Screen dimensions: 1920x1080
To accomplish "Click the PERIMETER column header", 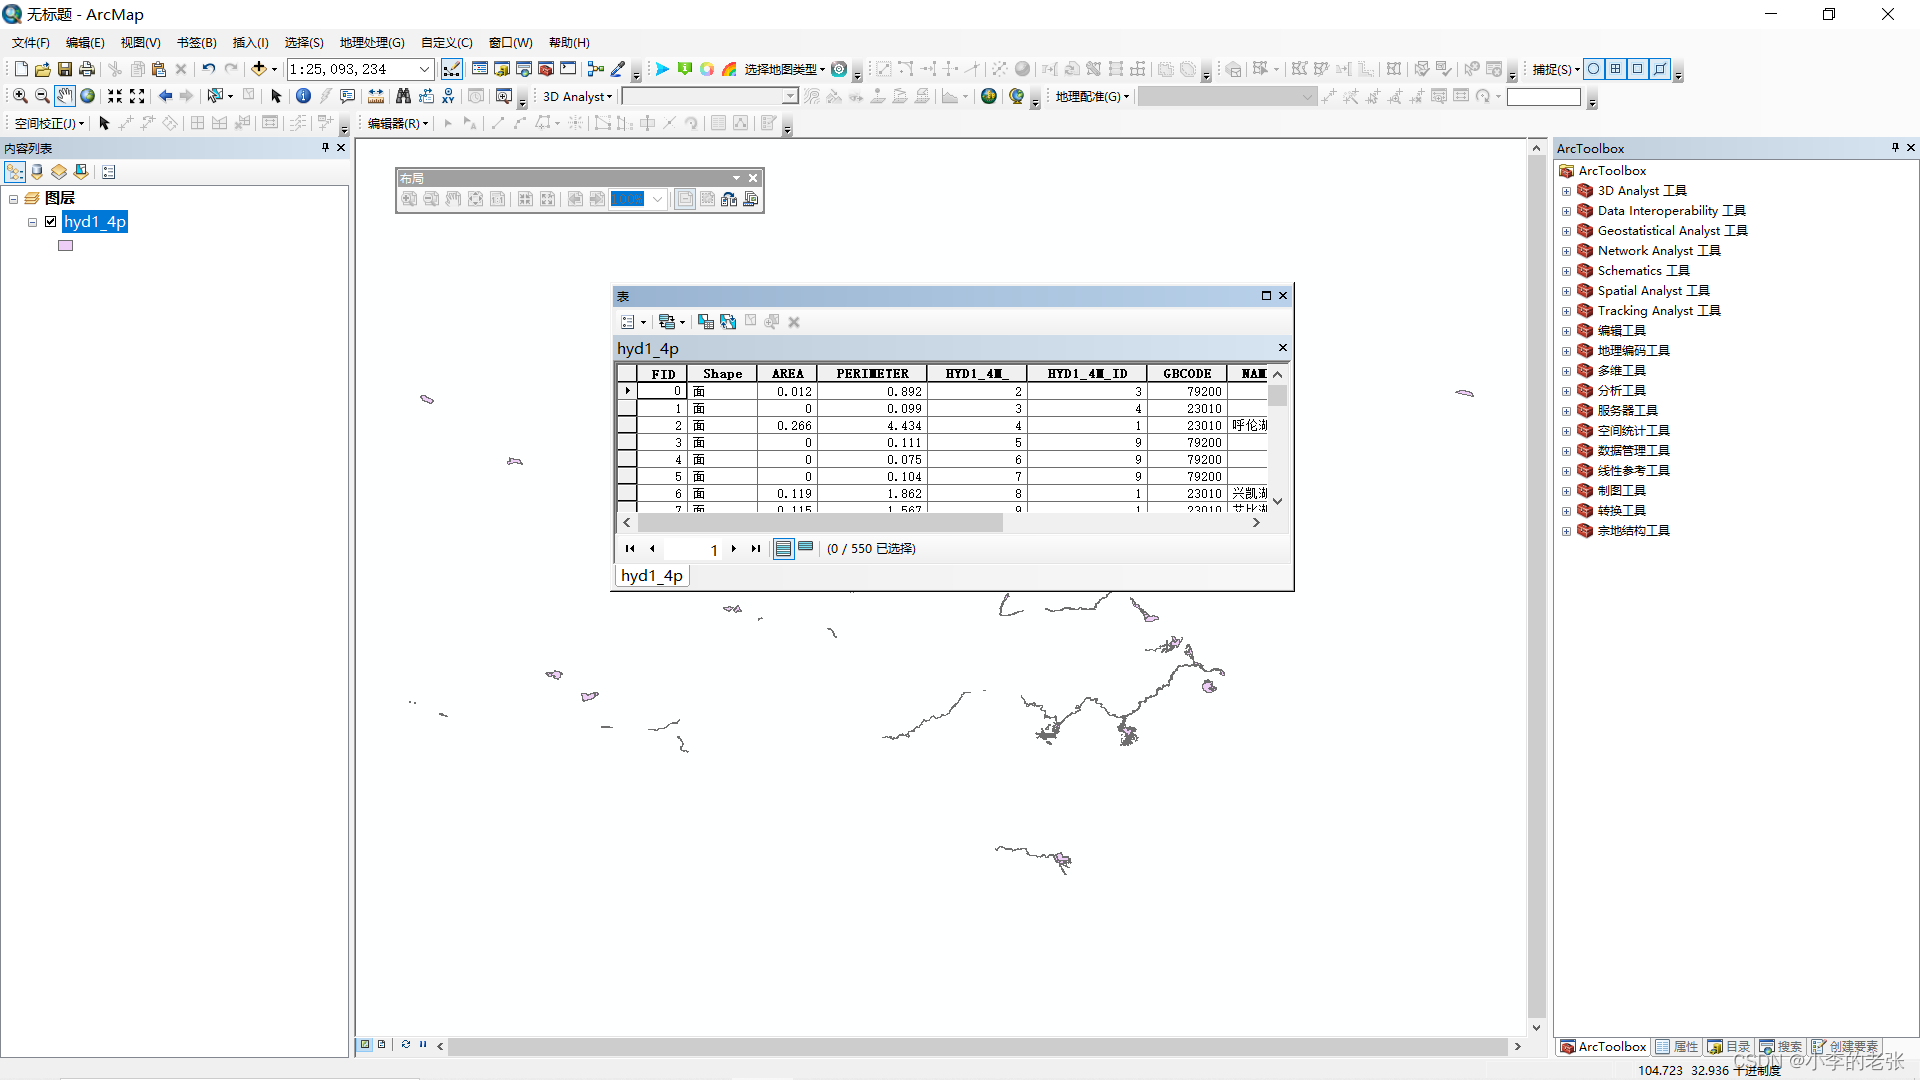I will coord(872,374).
